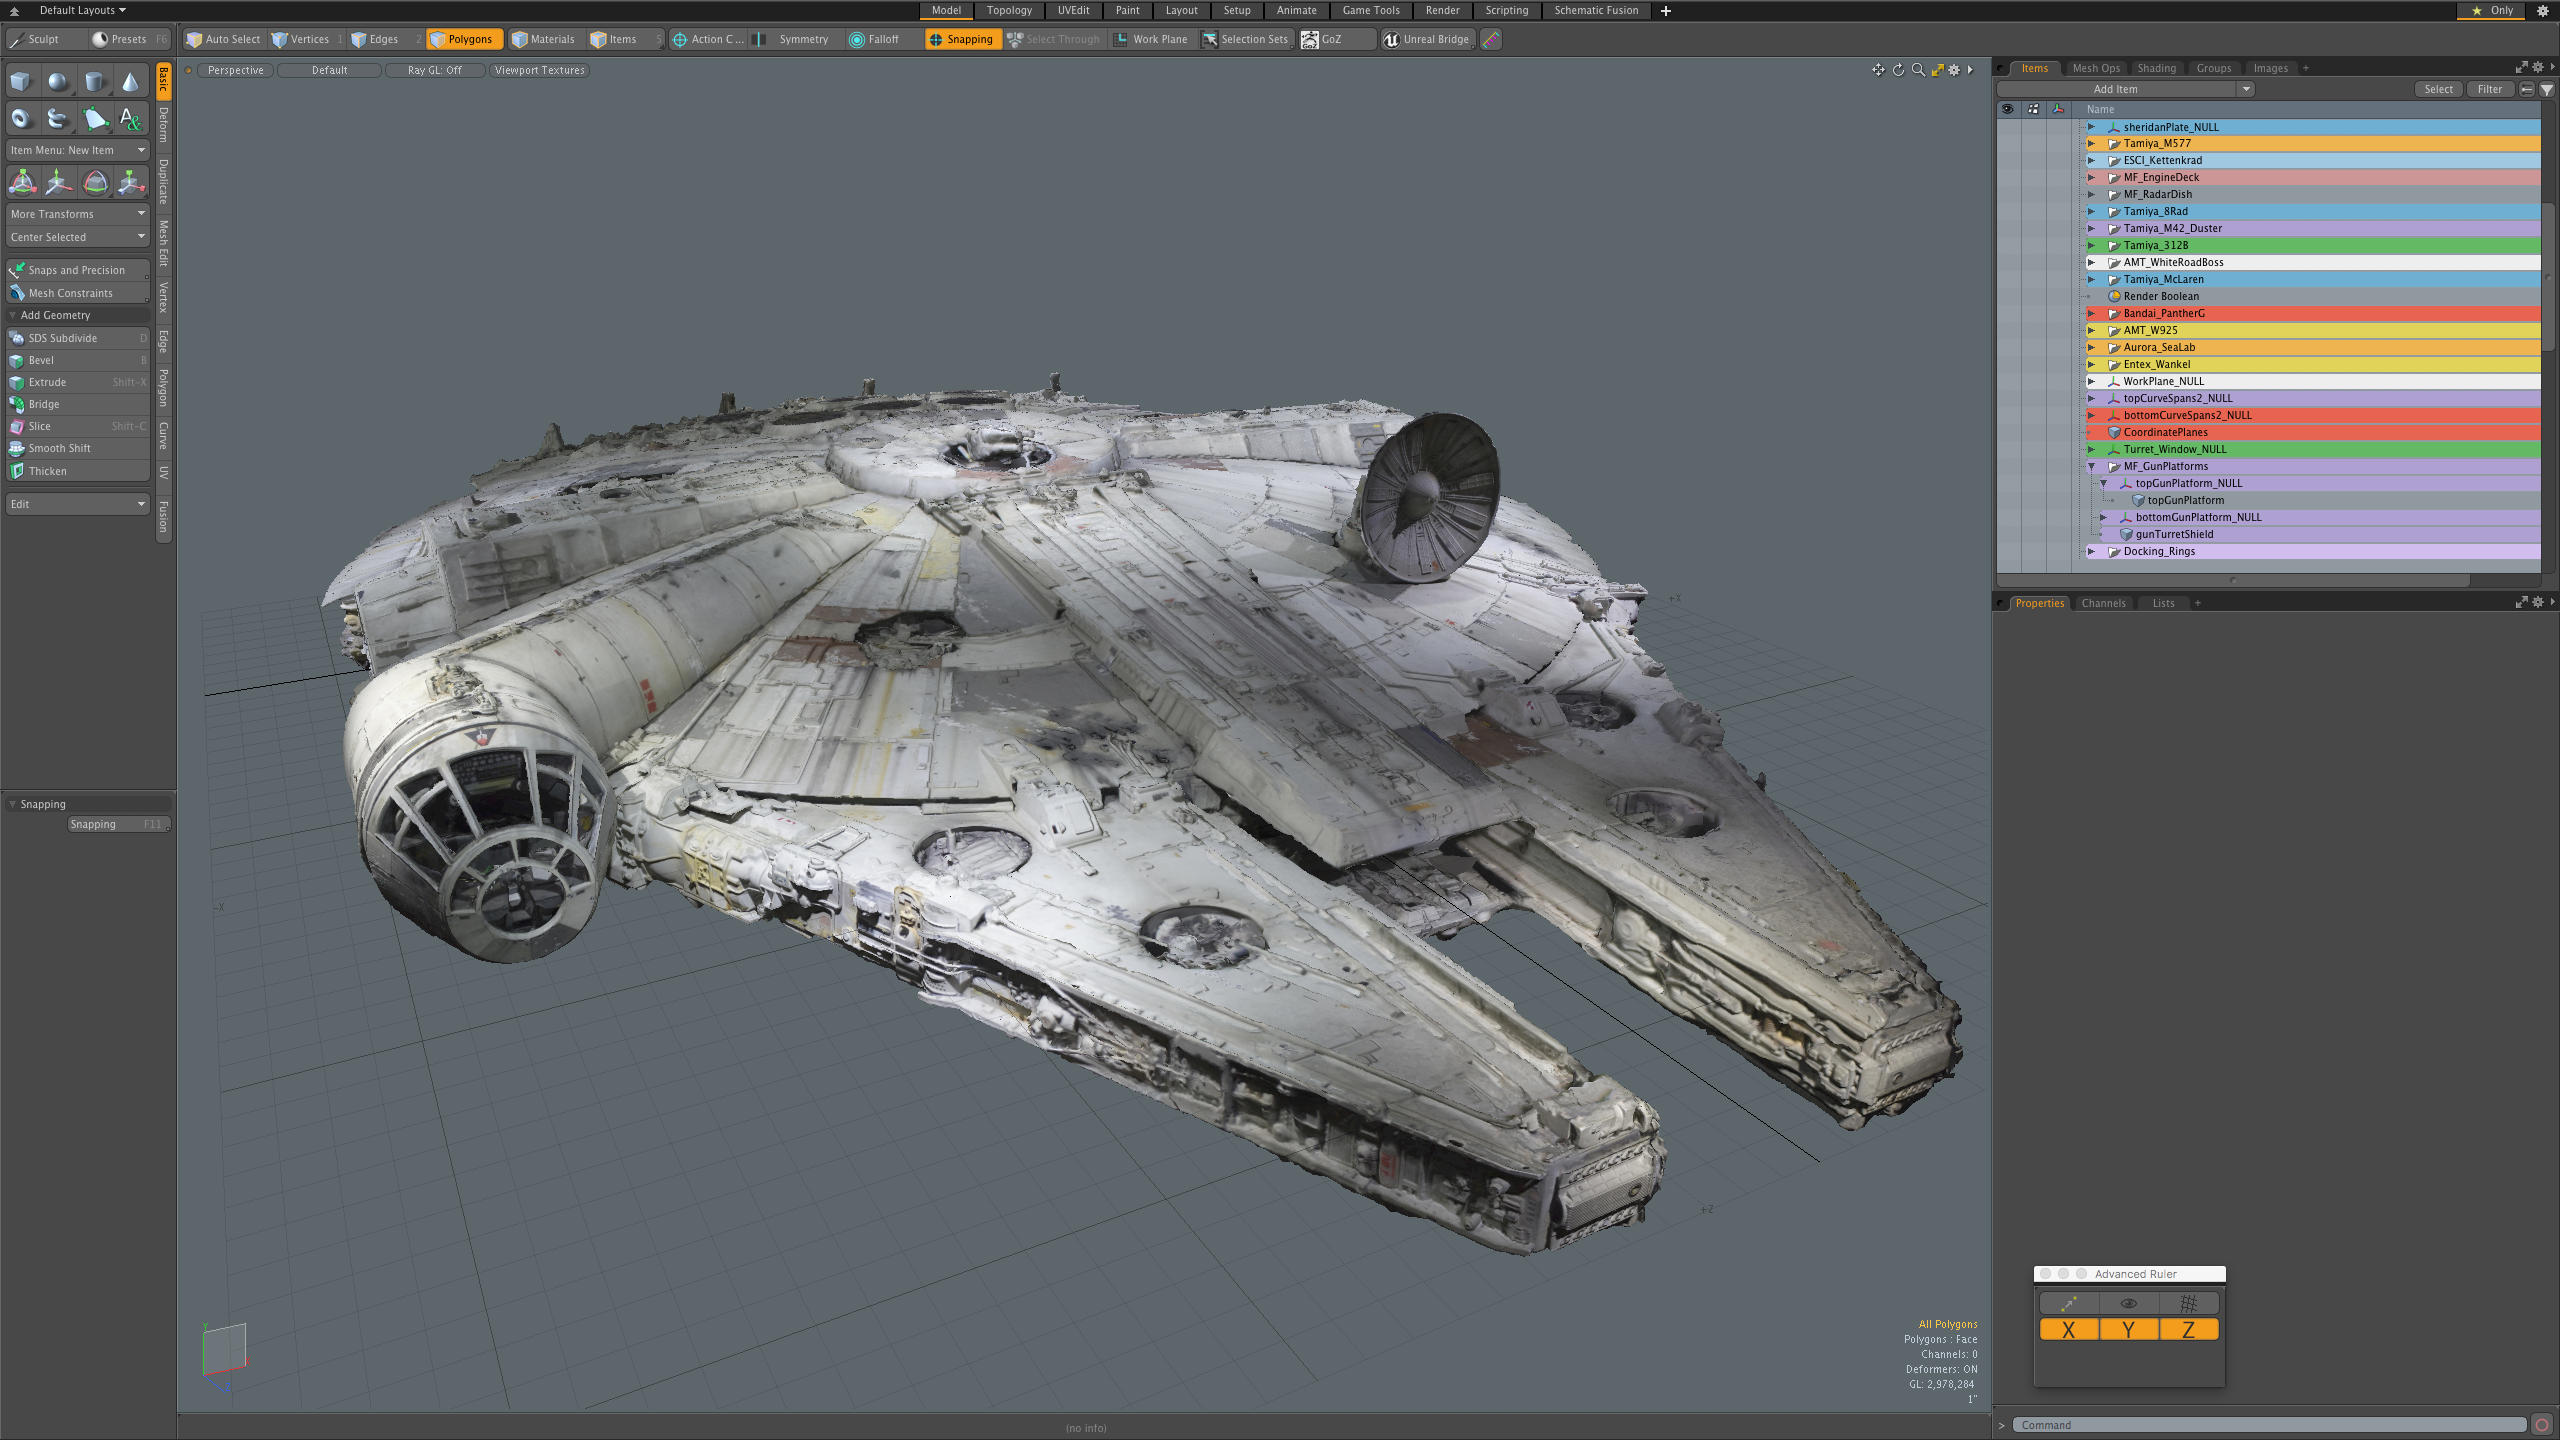Toggle Y axis in Advanced Ruler
This screenshot has width=2560, height=1440.
coord(2128,1330)
